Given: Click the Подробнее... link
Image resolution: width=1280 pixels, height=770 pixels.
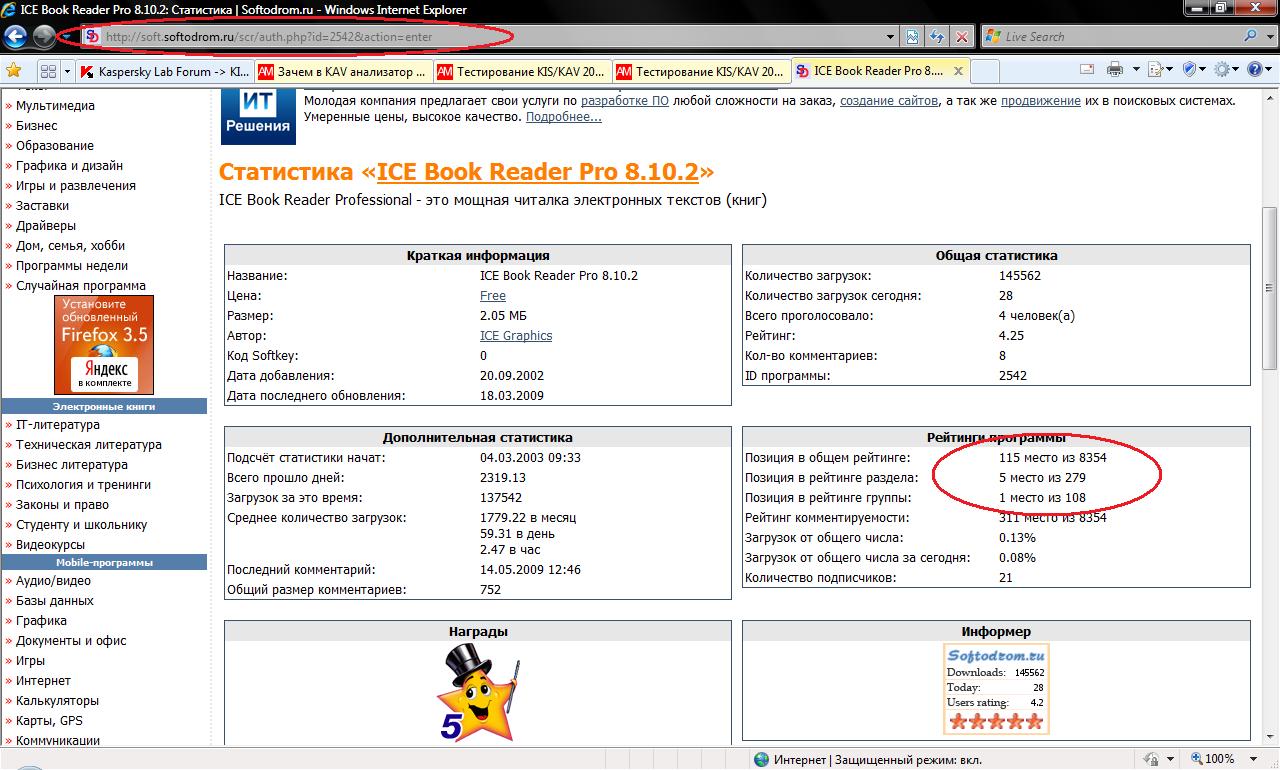Looking at the screenshot, I should click(563, 117).
